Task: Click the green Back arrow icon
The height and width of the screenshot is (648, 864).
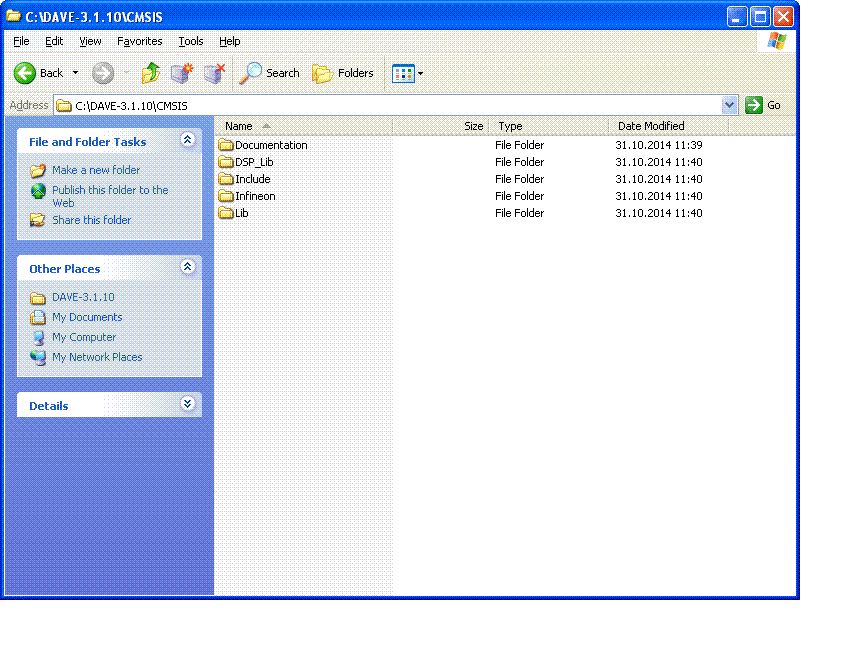Action: pyautogui.click(x=25, y=73)
